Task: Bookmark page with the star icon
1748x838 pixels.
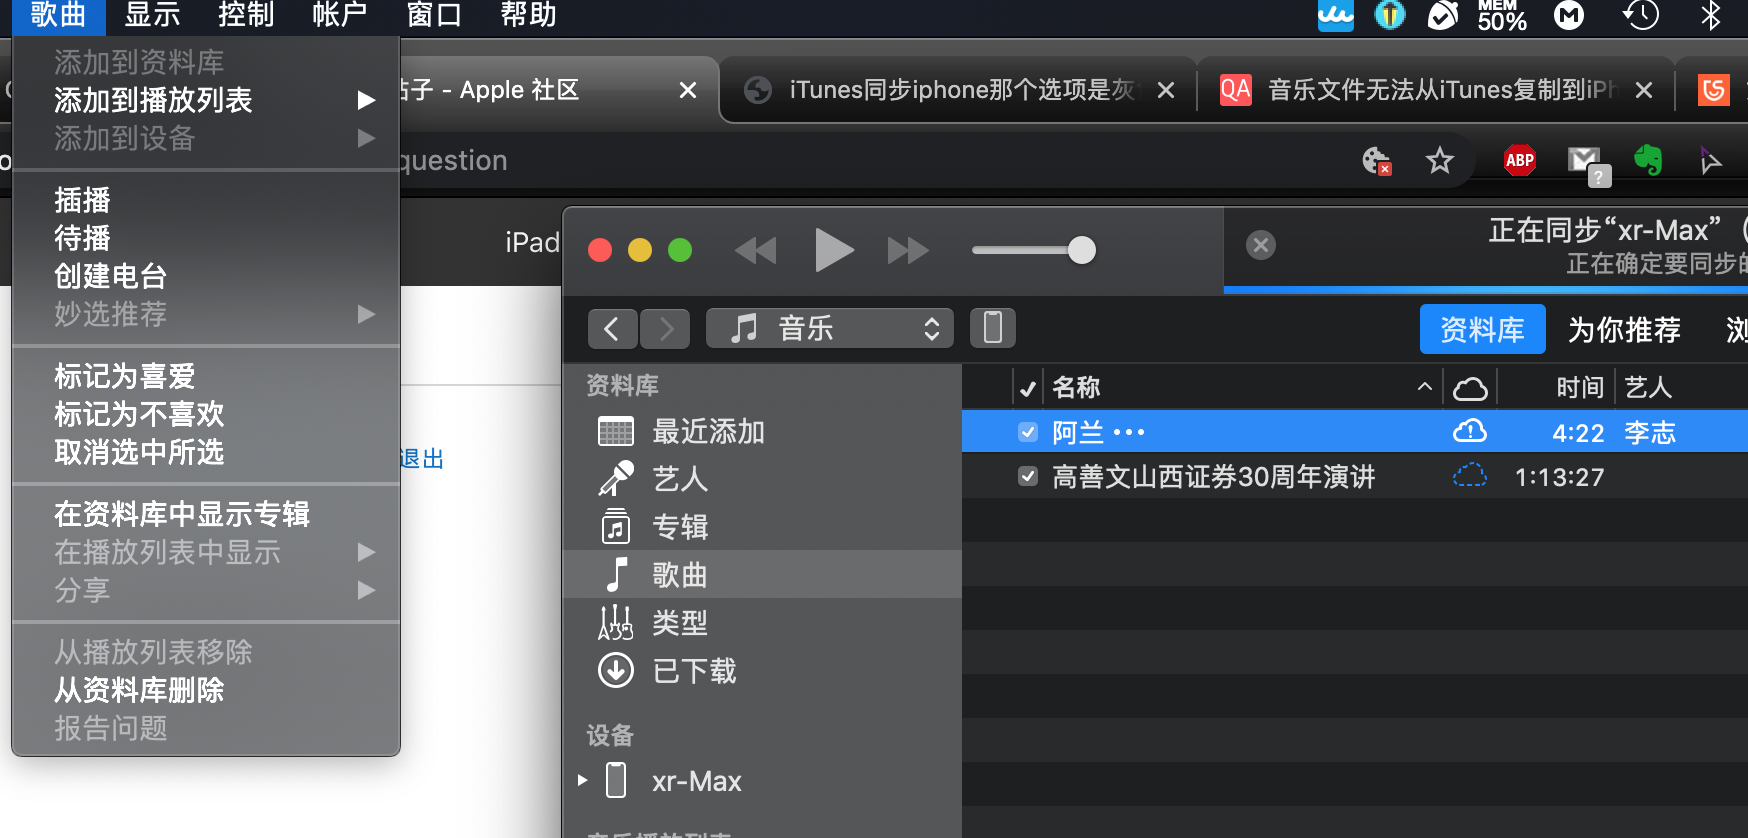Action: [1439, 160]
